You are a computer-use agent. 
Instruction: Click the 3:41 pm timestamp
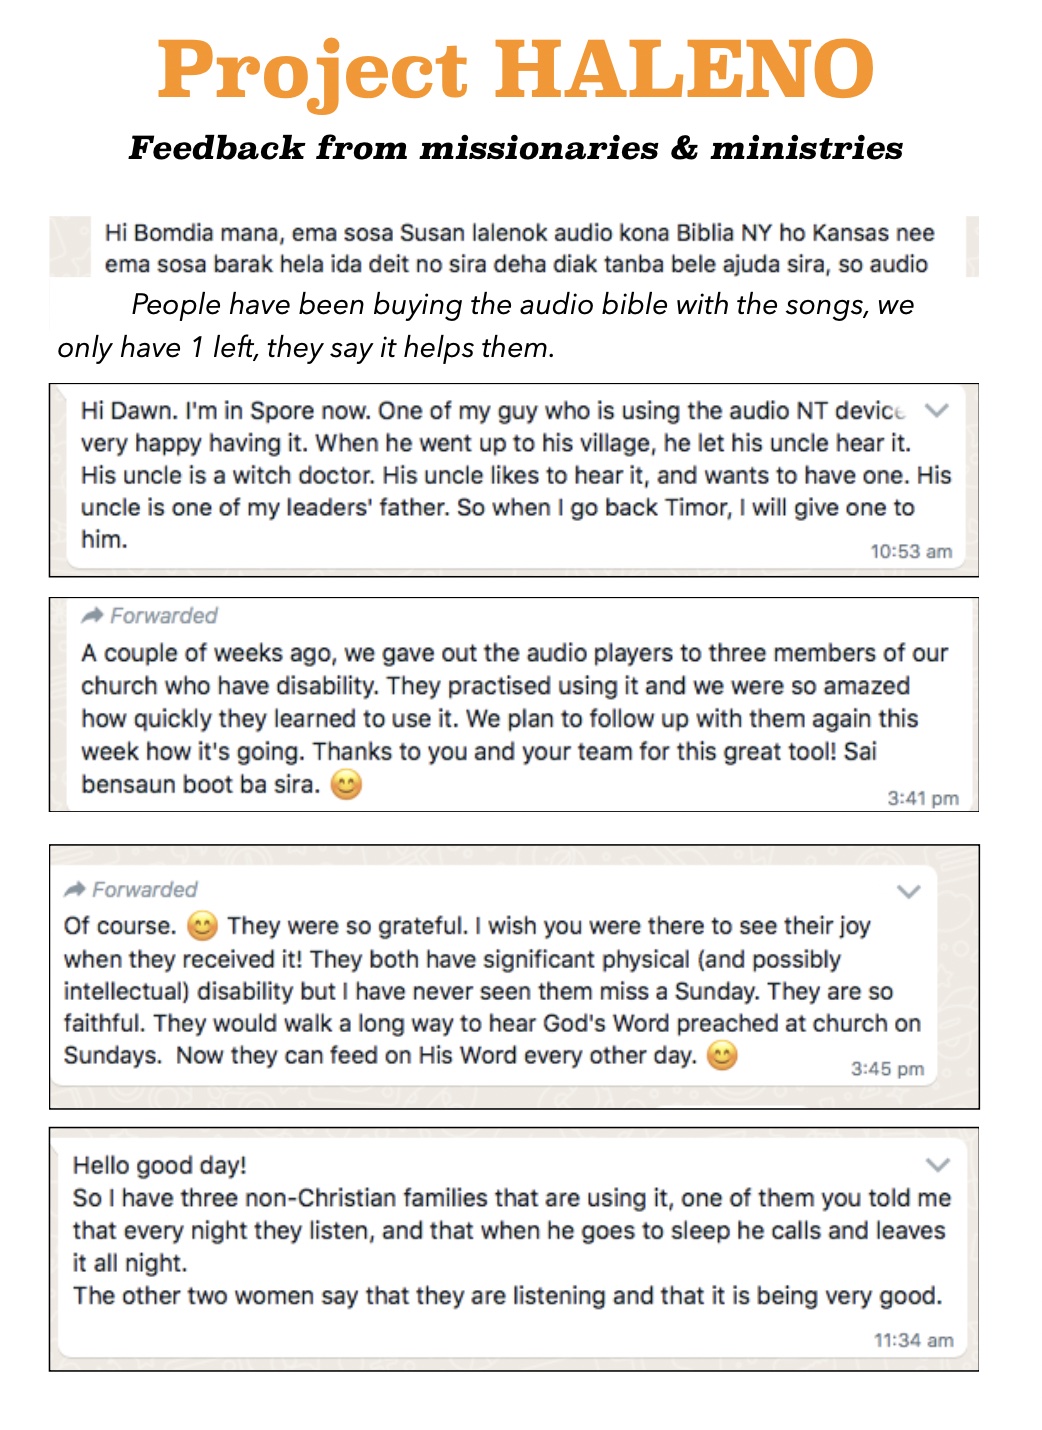pyautogui.click(x=923, y=798)
